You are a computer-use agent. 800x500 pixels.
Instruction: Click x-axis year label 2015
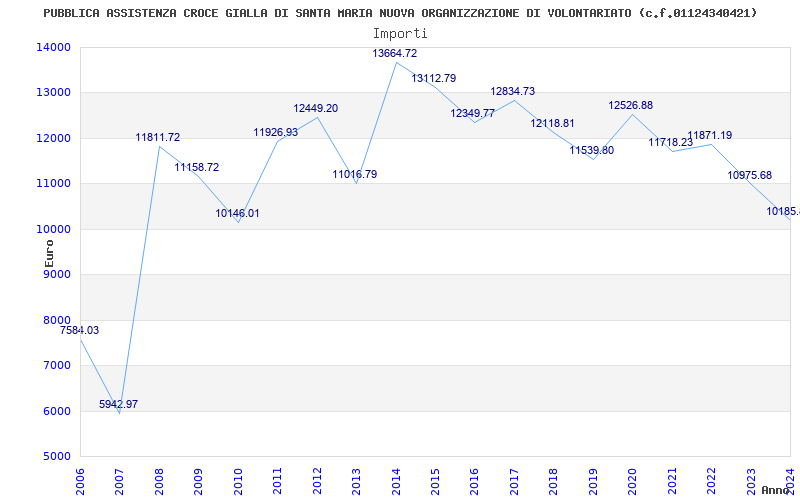coord(435,481)
